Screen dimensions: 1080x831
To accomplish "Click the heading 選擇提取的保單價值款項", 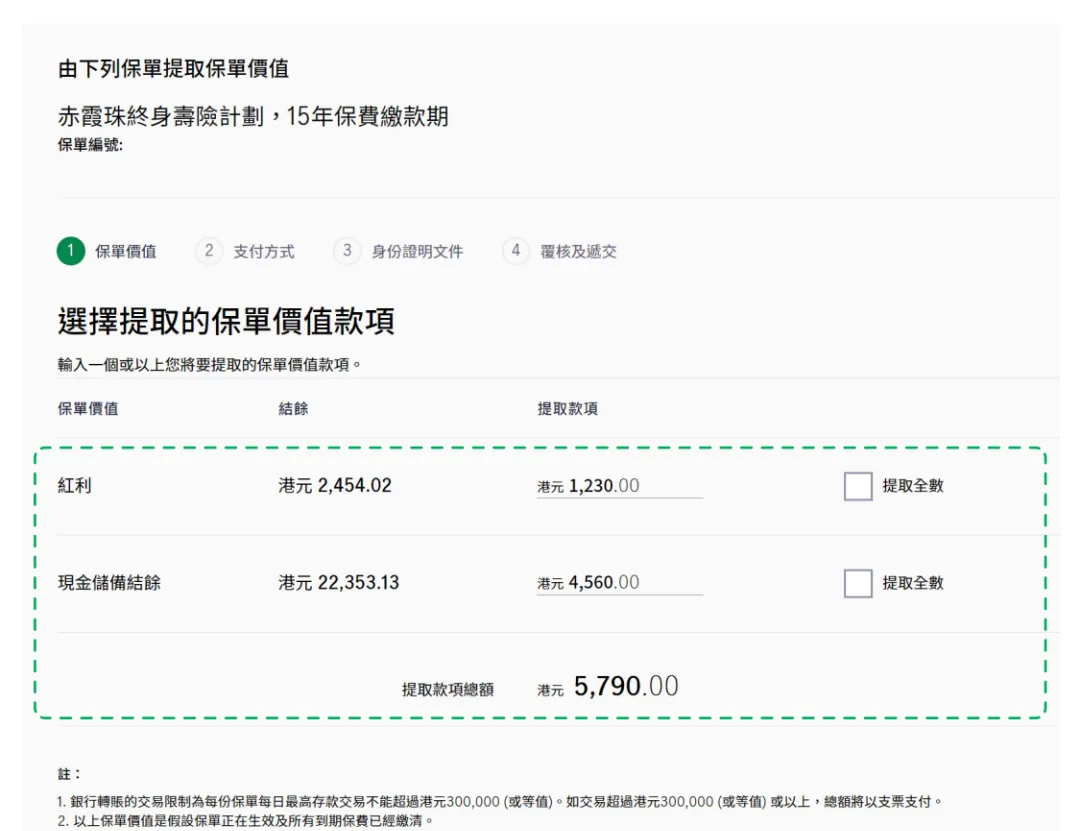I will coord(226,321).
